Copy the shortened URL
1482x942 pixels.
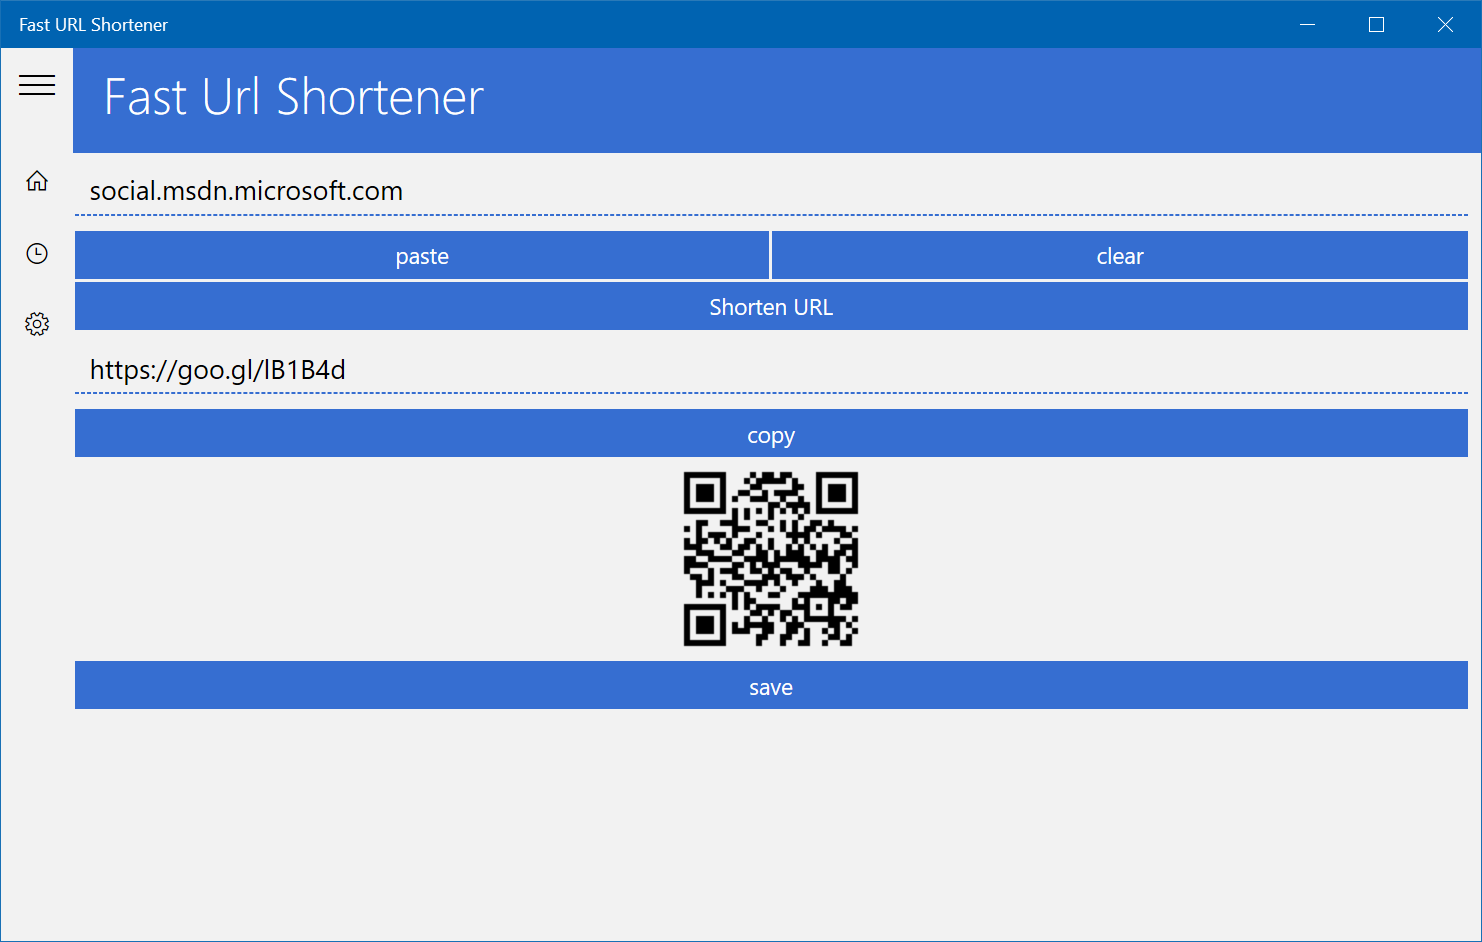(771, 434)
